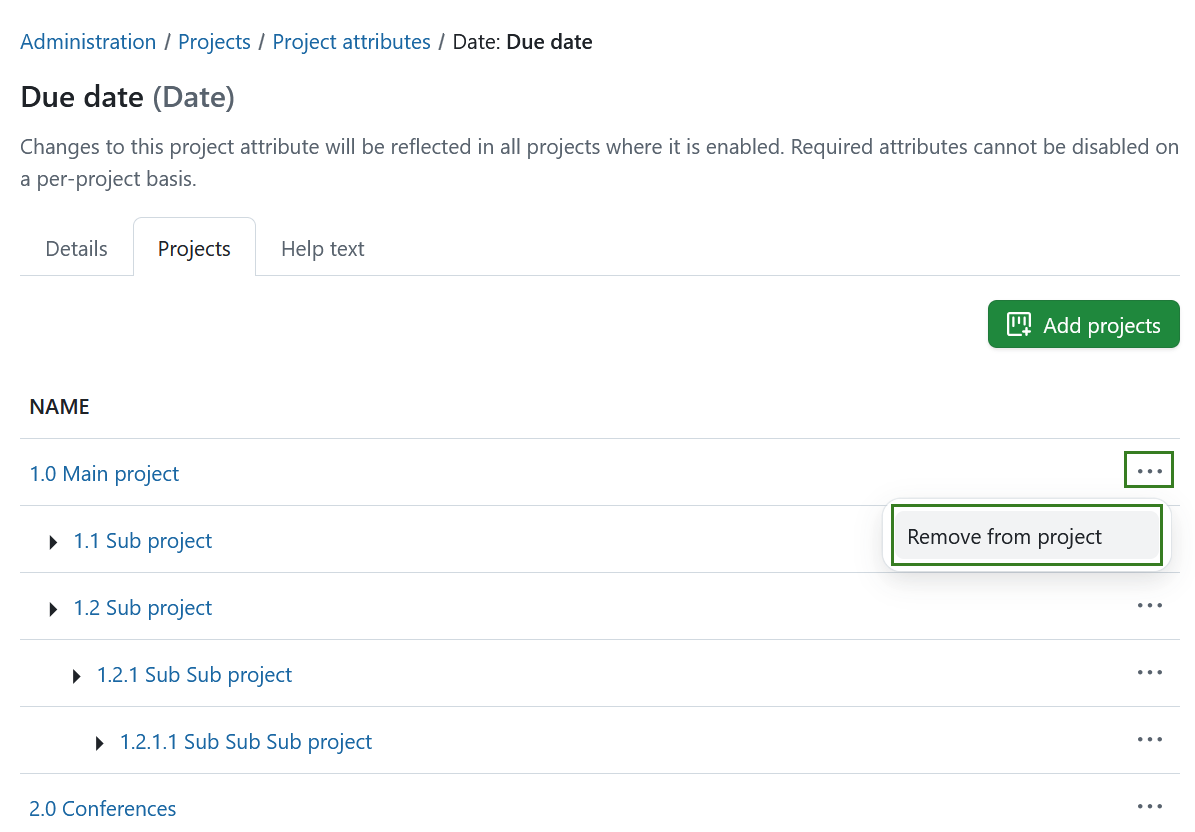Open the actions menu for 1.0 Main project
The image size is (1195, 832).
click(1149, 469)
